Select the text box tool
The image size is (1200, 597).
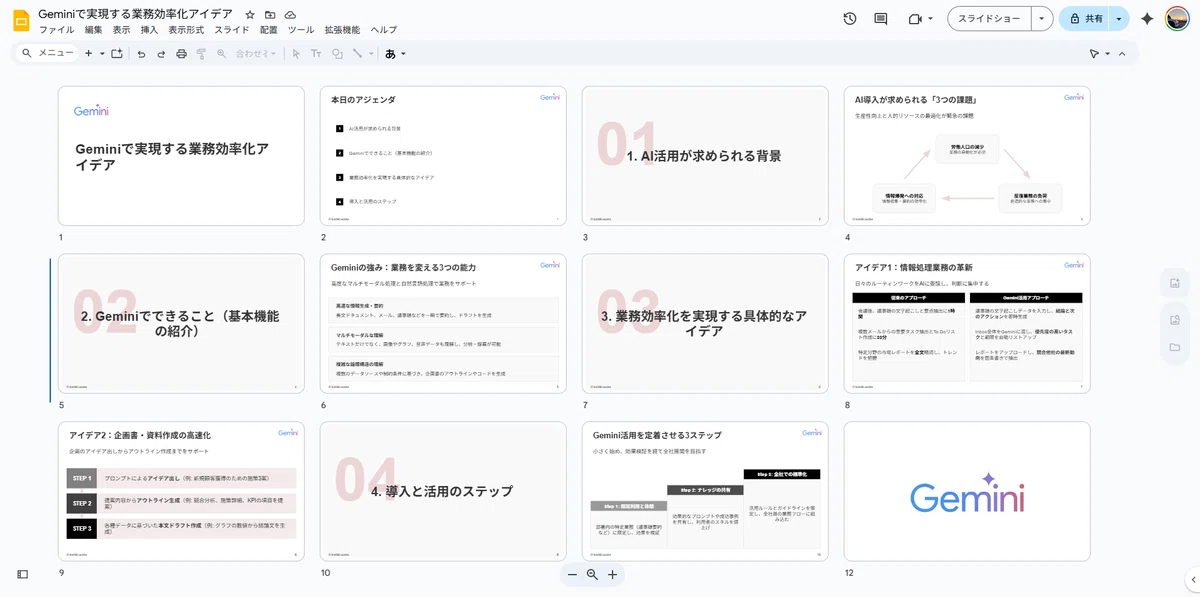[316, 53]
